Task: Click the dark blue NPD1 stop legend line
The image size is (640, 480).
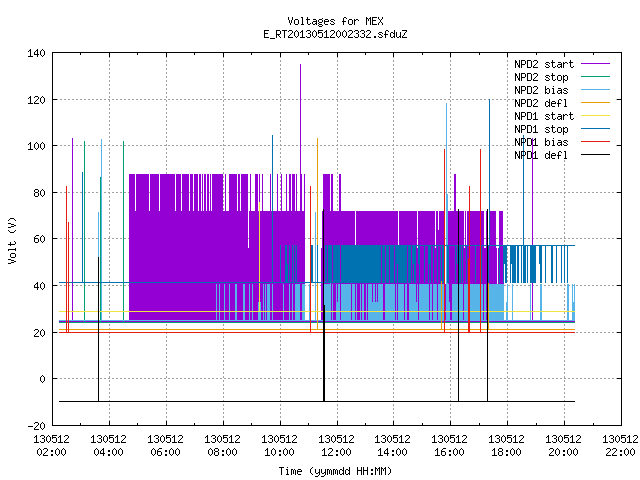Action: (595, 129)
